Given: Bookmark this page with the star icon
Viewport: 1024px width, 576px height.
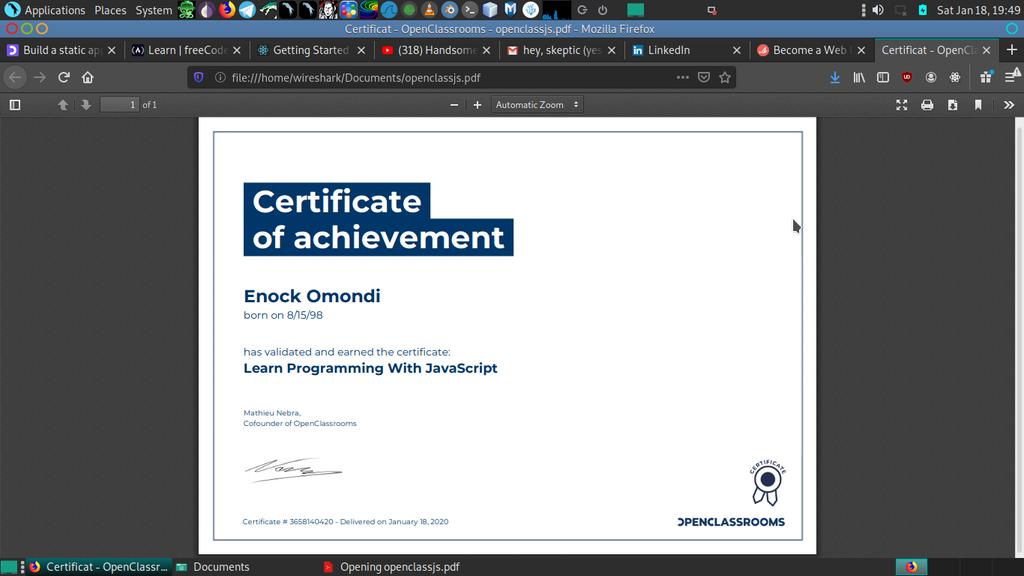Looking at the screenshot, I should tap(726, 77).
